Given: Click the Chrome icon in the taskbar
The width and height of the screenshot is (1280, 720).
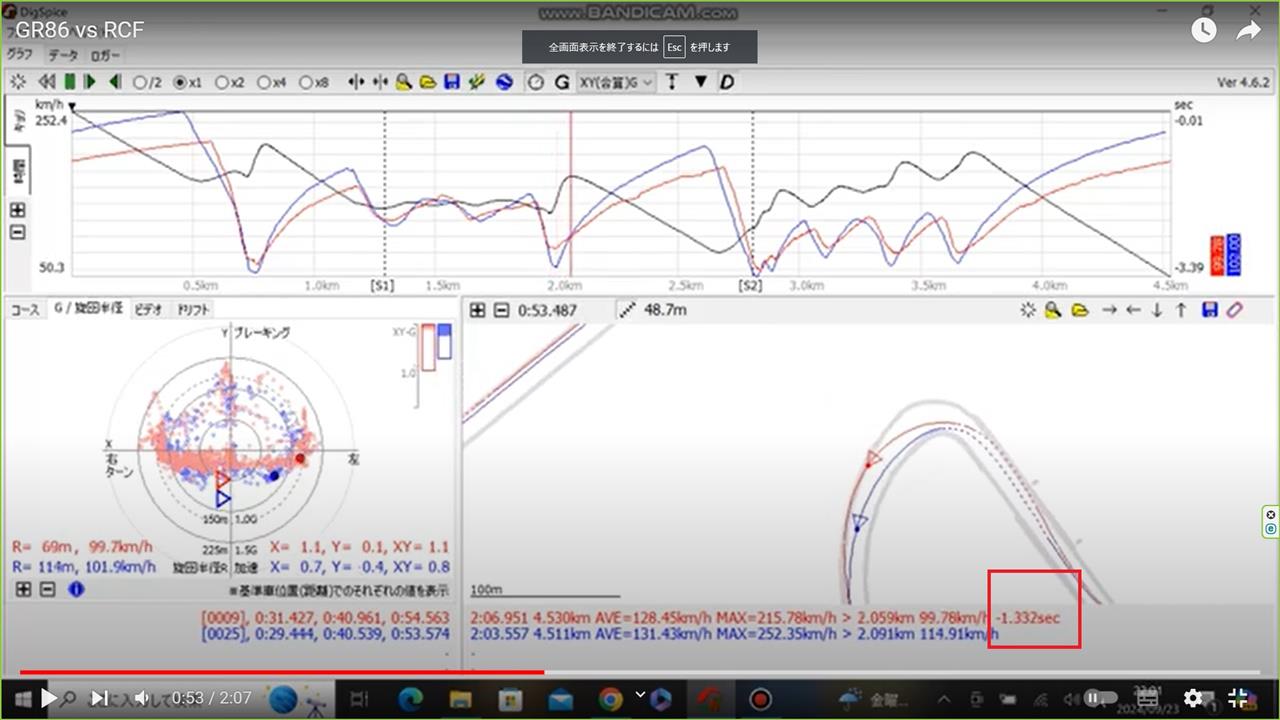Looking at the screenshot, I should coord(611,698).
